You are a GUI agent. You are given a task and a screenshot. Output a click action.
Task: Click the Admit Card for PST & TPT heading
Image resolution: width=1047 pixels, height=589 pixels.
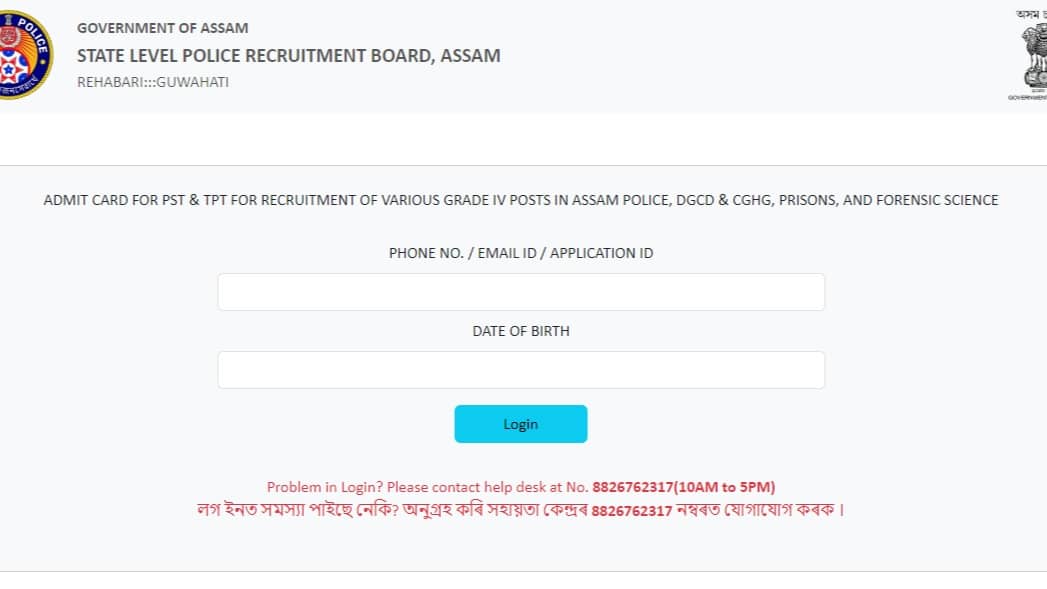[x=521, y=200]
